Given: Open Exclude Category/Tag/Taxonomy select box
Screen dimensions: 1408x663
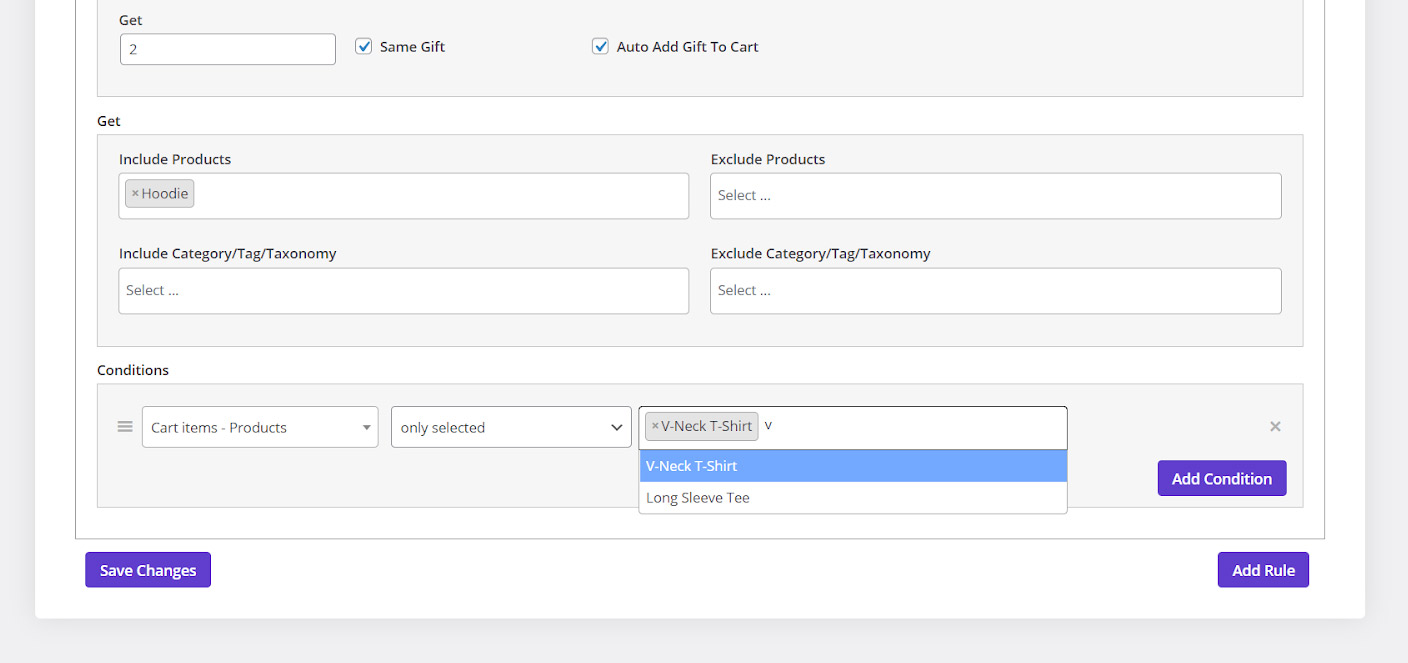Looking at the screenshot, I should (995, 291).
